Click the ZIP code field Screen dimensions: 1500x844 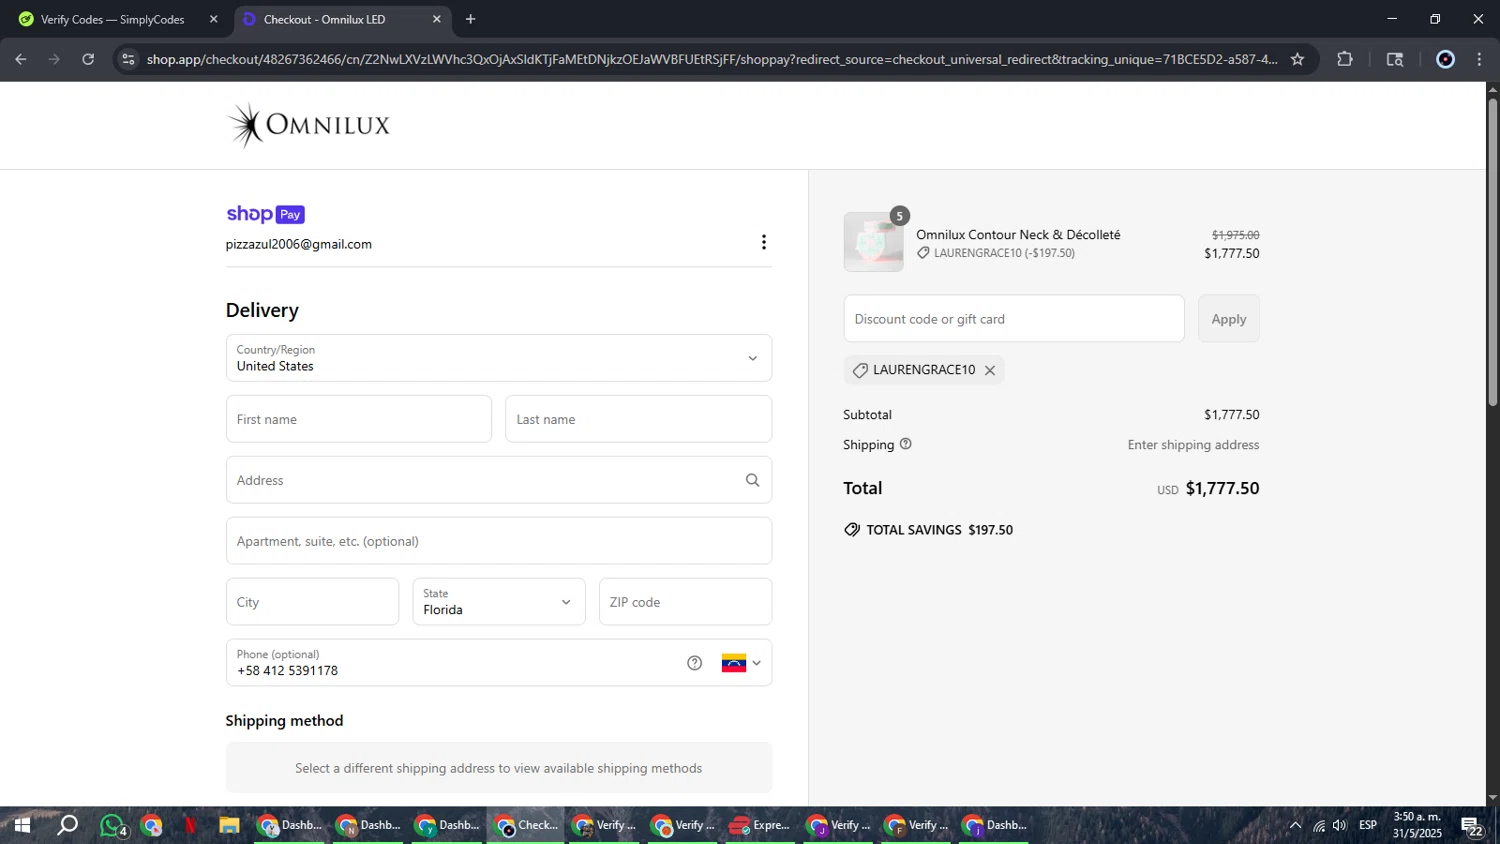(x=685, y=602)
